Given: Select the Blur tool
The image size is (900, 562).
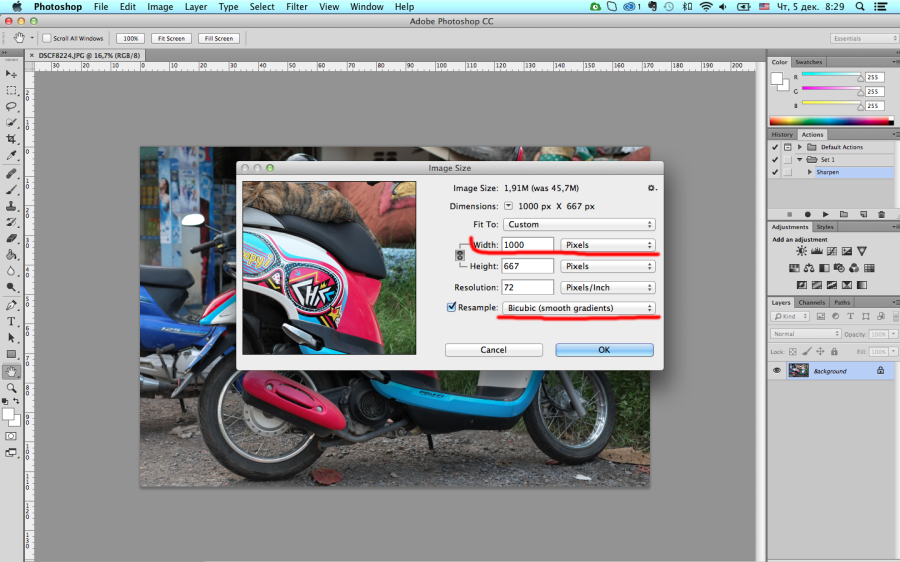Looking at the screenshot, I should 11,270.
